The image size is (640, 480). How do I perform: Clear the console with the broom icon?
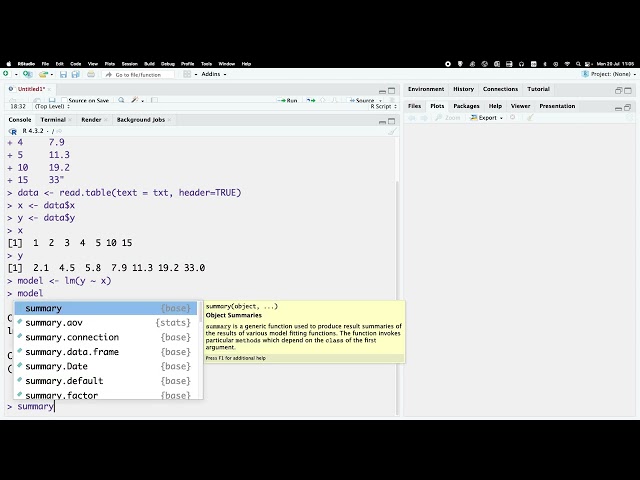tap(392, 131)
